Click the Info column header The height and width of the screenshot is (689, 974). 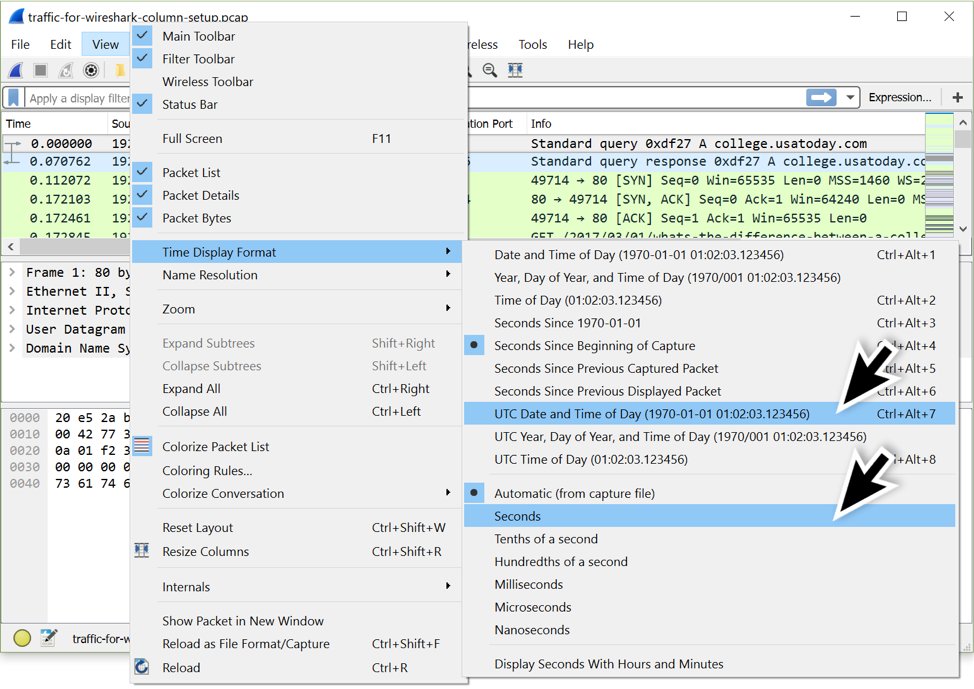(x=726, y=124)
